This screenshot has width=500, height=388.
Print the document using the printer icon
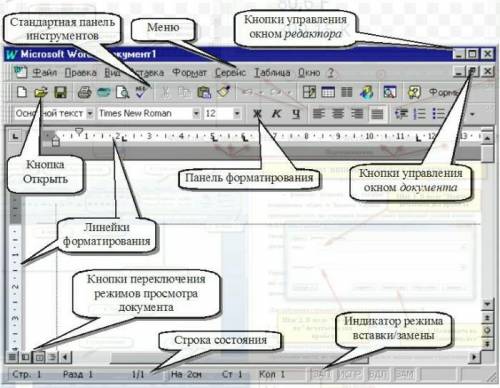(84, 92)
